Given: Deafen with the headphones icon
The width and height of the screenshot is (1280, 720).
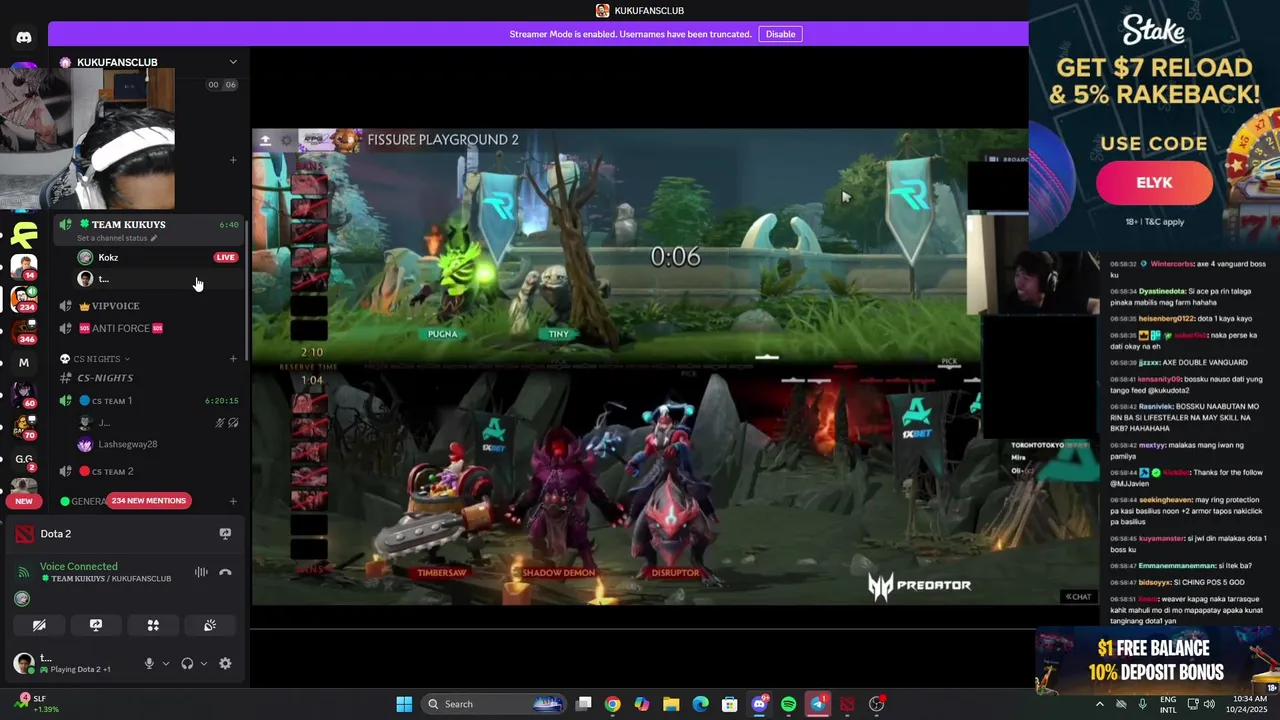Looking at the screenshot, I should tap(187, 663).
